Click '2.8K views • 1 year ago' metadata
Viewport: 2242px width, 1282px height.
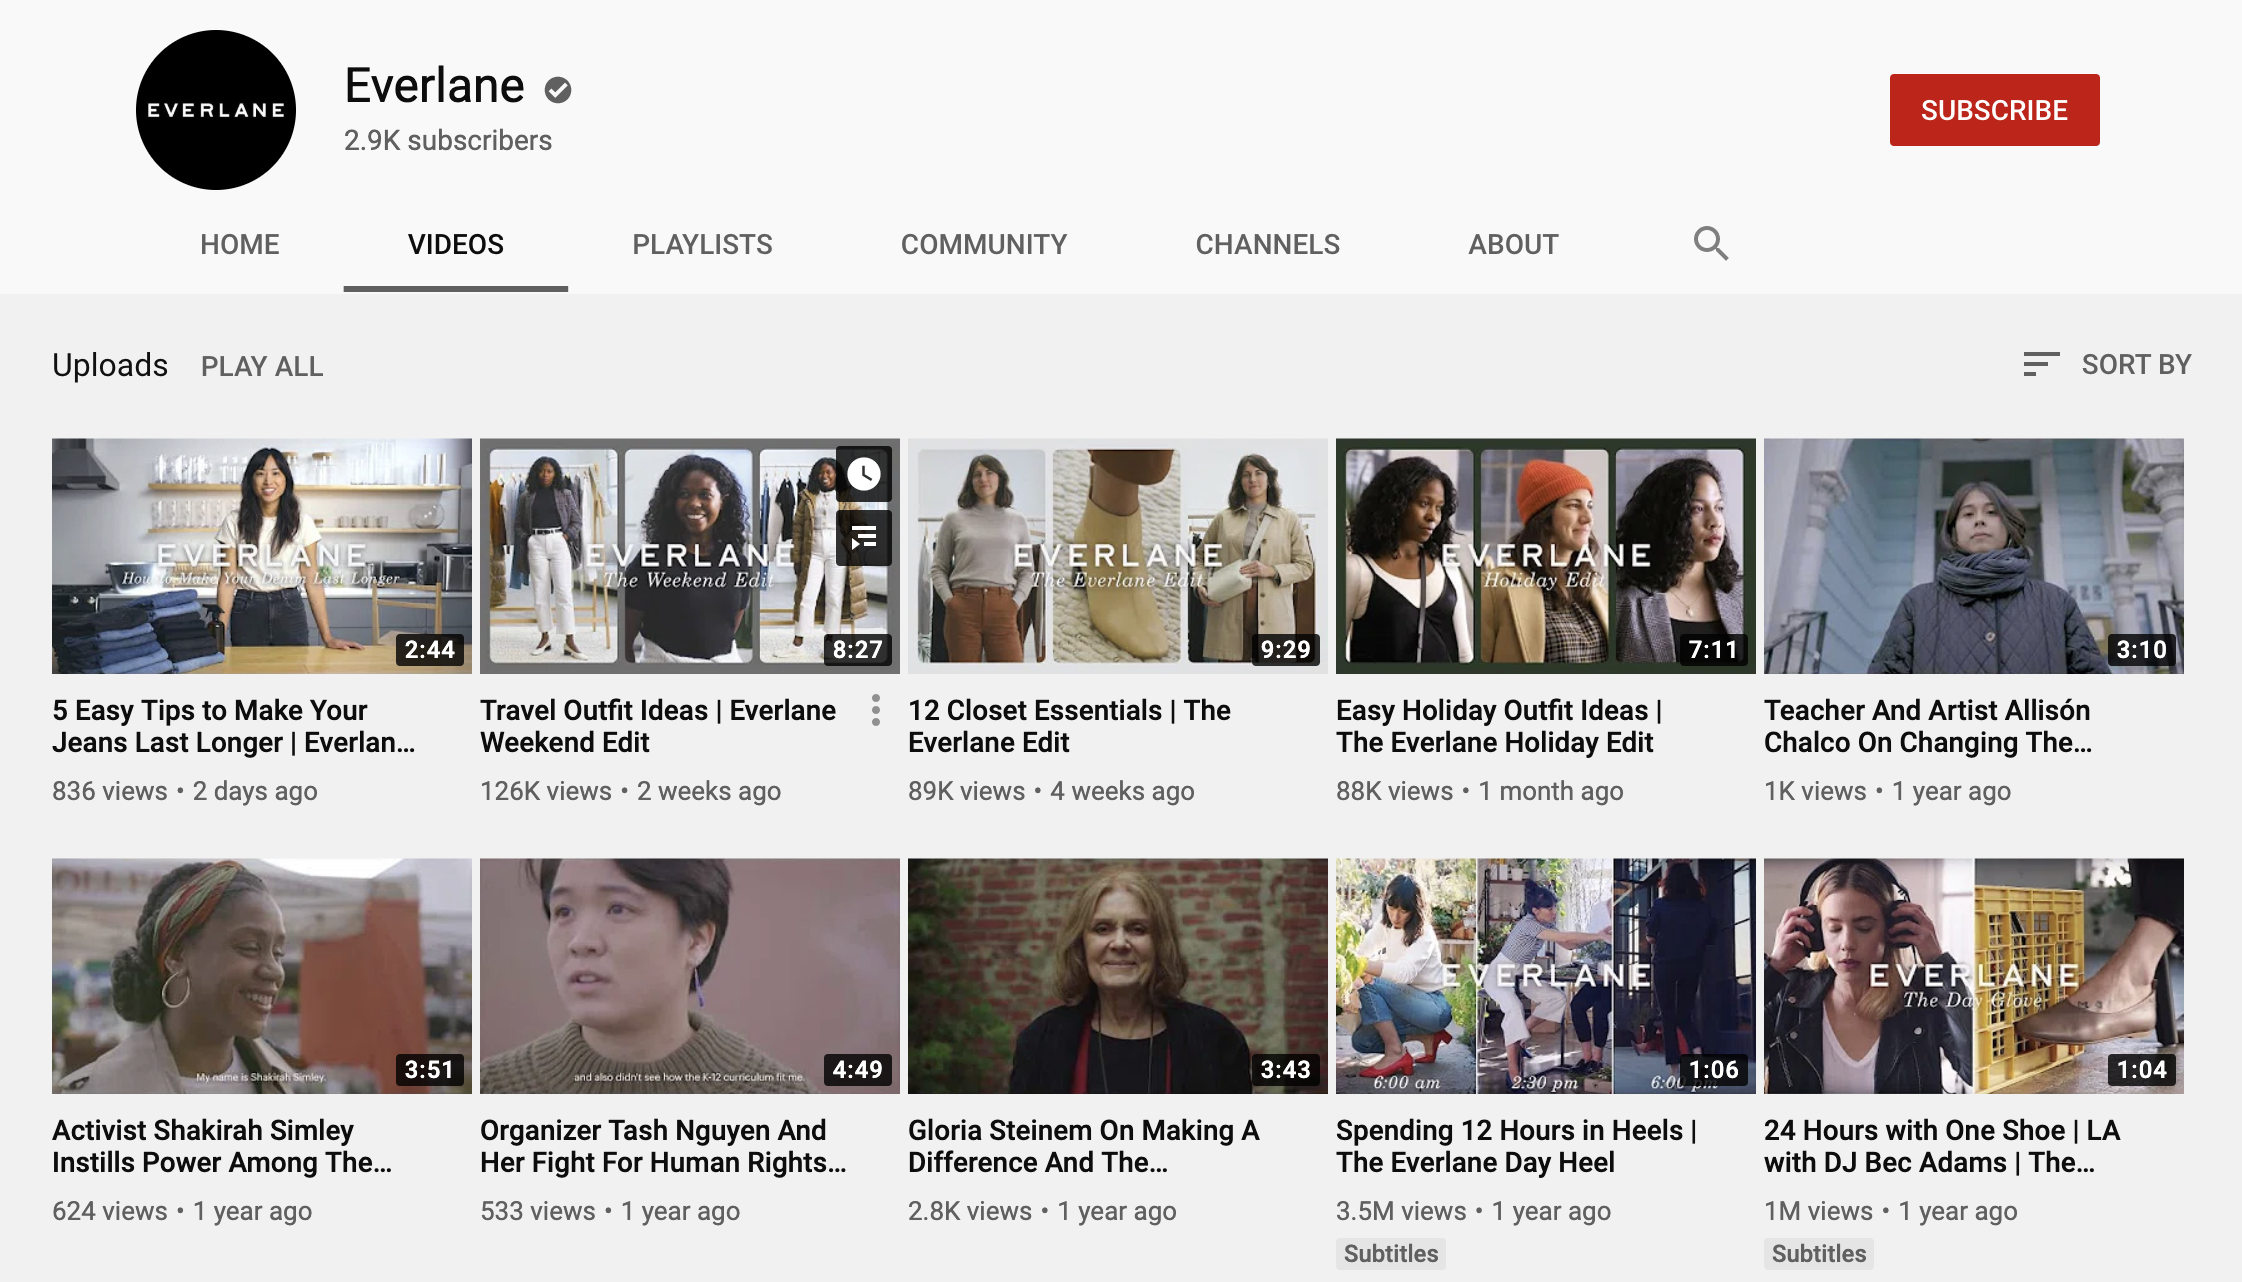(1042, 1211)
